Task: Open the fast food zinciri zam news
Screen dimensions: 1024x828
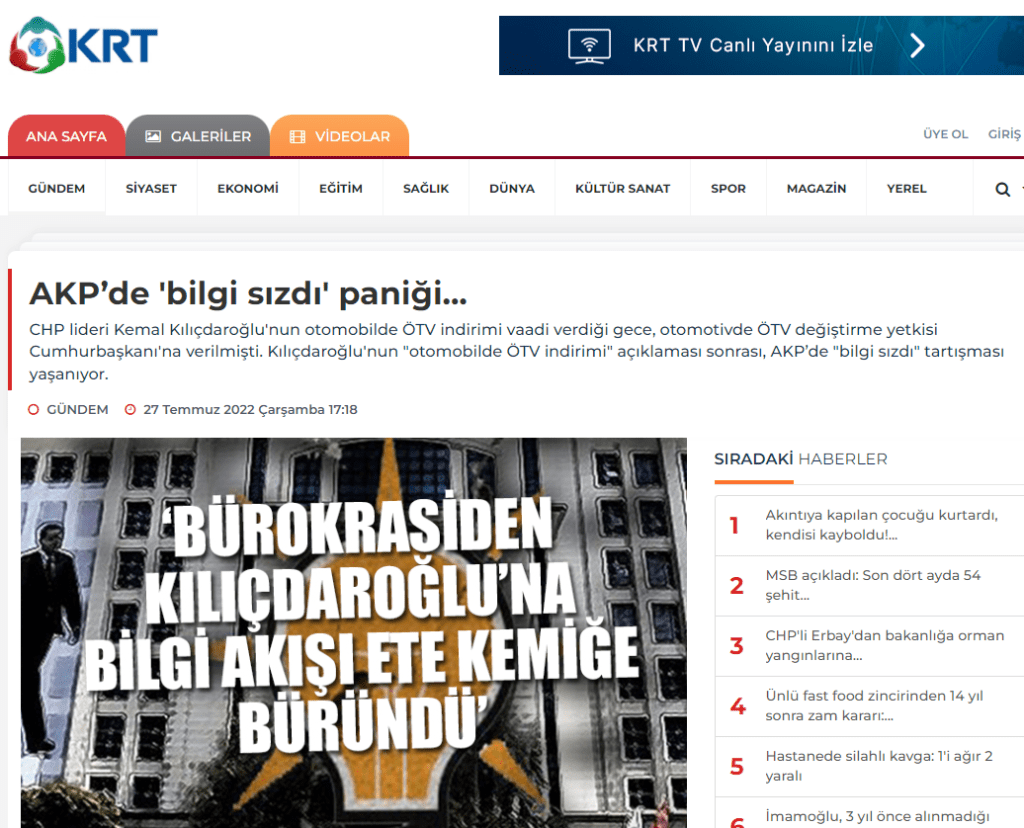Action: click(x=872, y=705)
